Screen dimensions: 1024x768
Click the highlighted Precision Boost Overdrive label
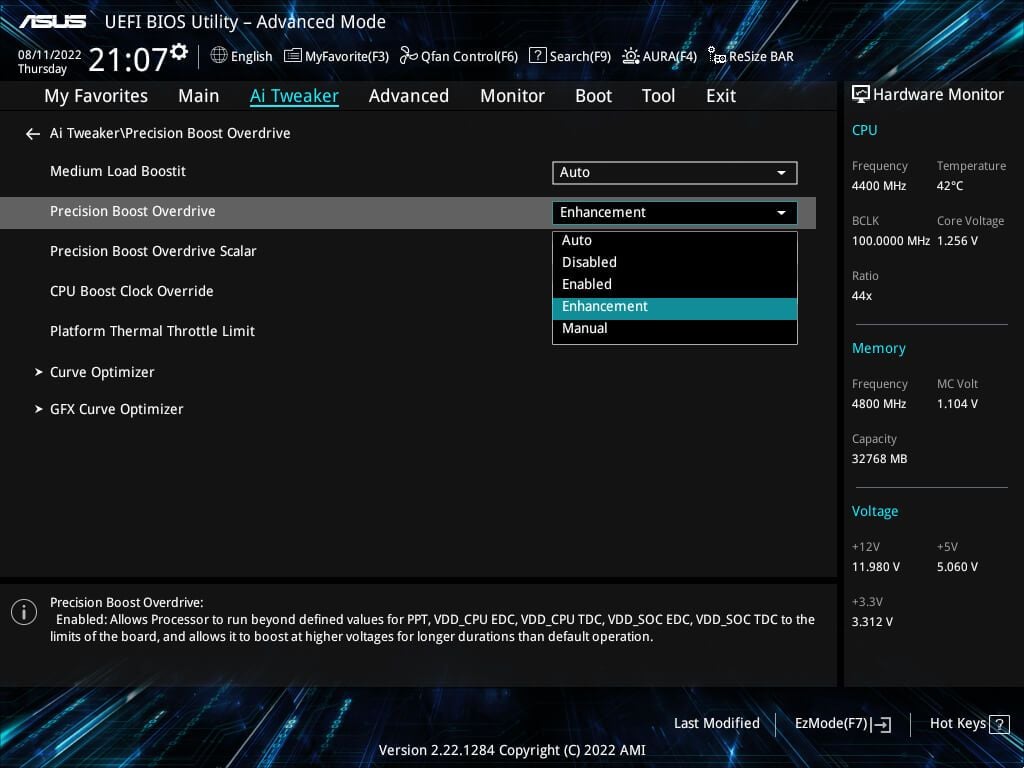[133, 211]
